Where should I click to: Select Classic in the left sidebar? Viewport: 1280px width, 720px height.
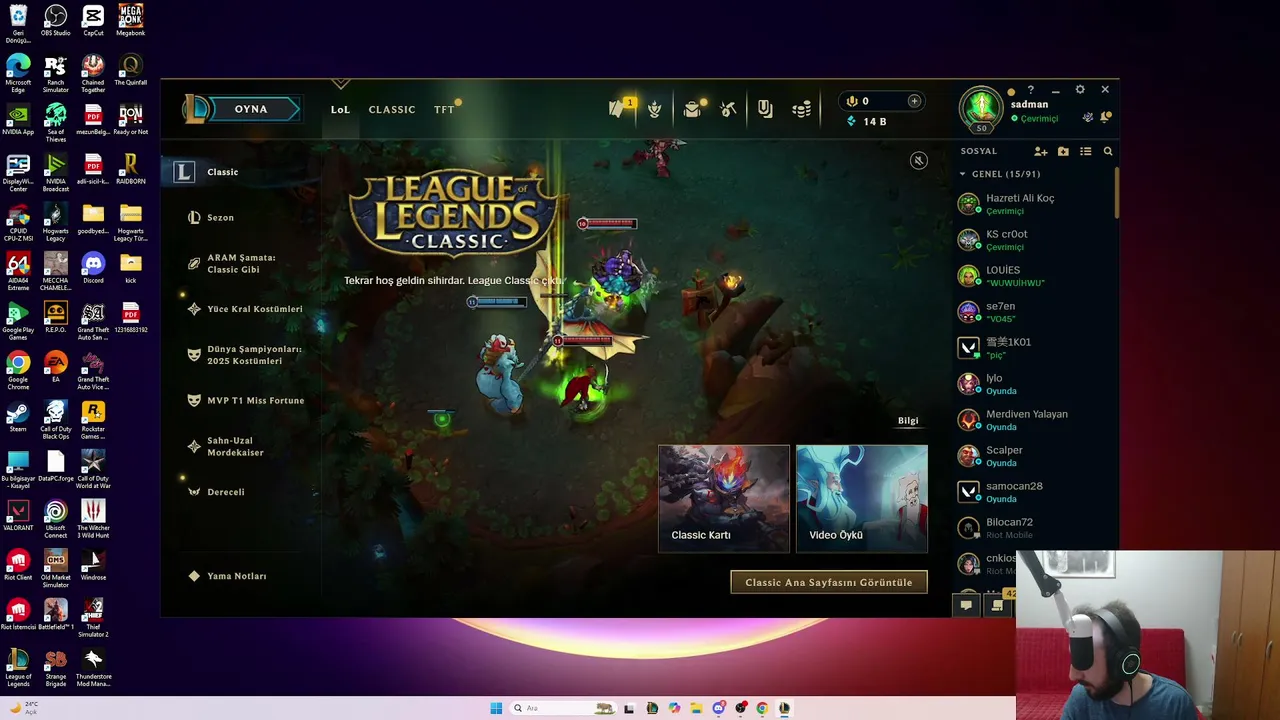241,172
